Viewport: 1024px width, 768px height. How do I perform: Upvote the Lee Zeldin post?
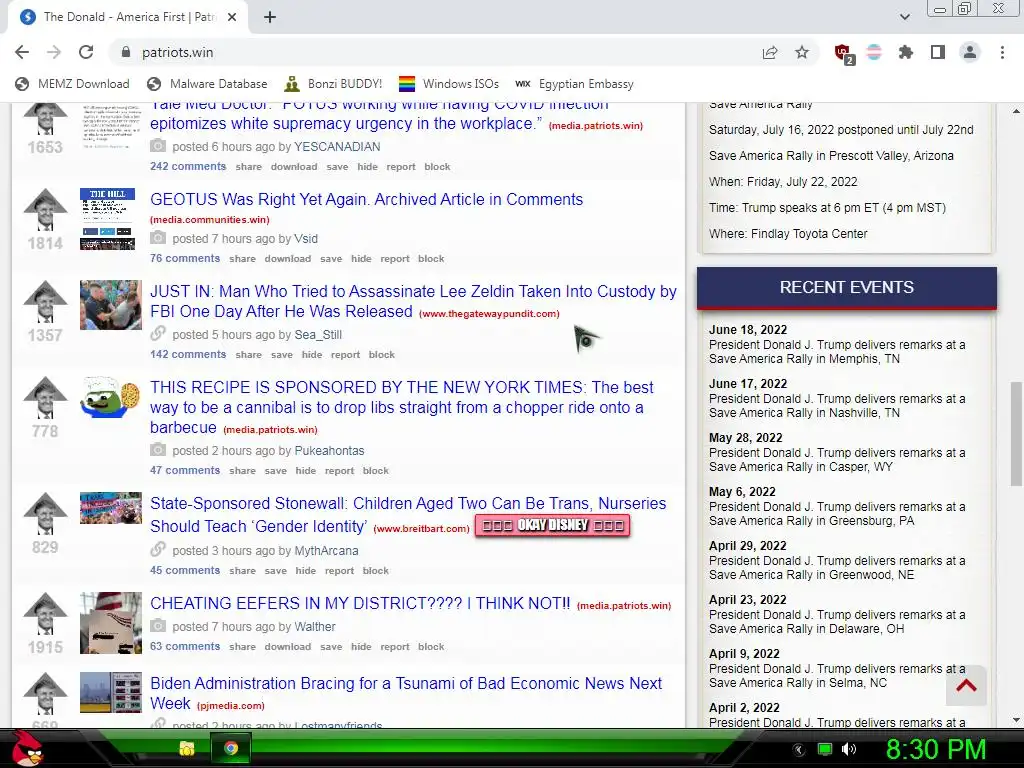(x=45, y=301)
